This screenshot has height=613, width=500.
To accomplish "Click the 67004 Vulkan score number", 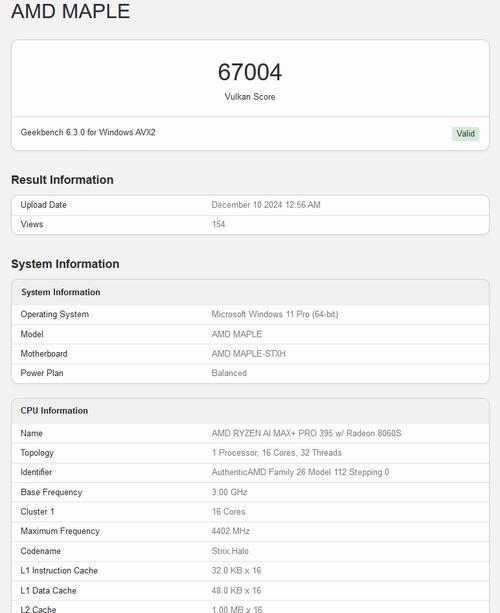I will [x=250, y=72].
